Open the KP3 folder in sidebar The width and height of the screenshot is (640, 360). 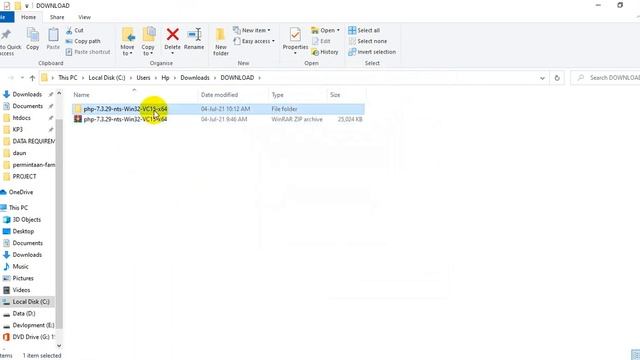click(x=18, y=129)
